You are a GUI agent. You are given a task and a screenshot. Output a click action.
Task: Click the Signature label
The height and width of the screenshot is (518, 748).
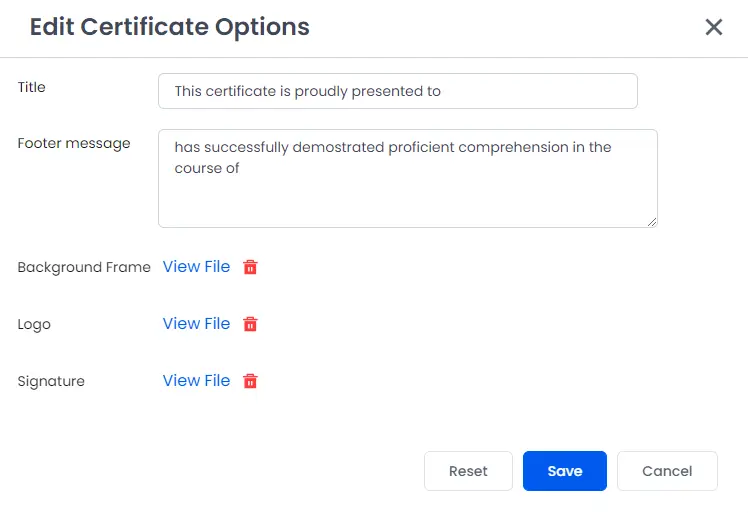pos(51,382)
